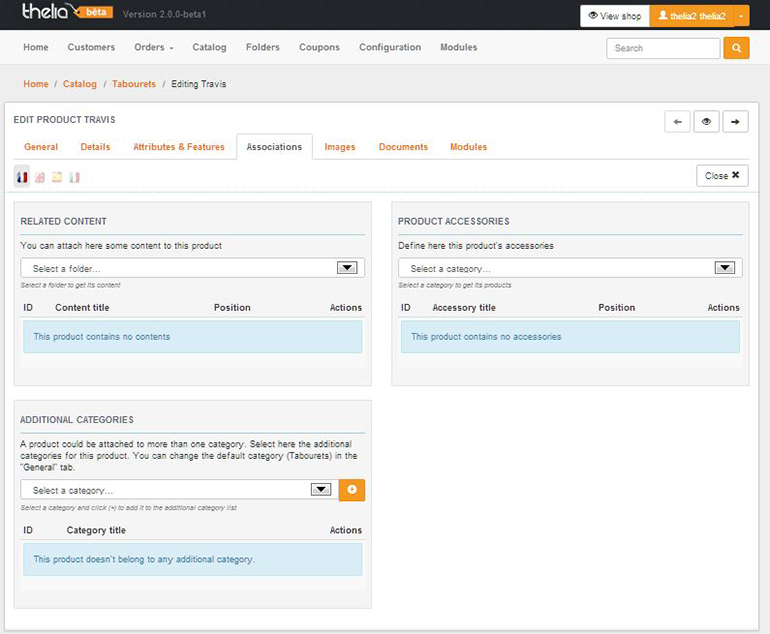Image resolution: width=770 pixels, height=634 pixels.
Task: Go to next product with right arrow
Action: (x=735, y=121)
